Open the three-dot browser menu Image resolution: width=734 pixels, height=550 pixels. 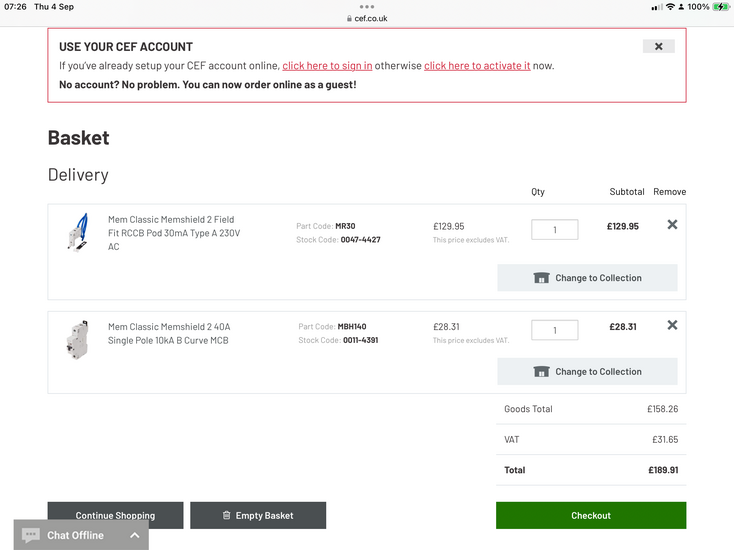367,7
